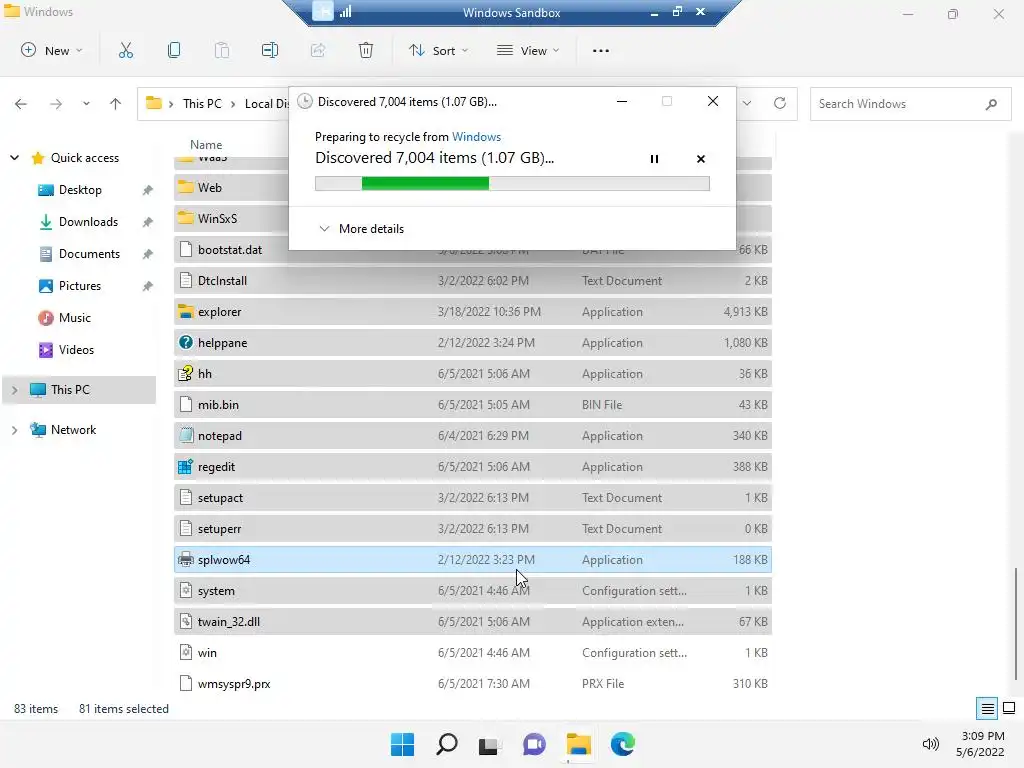
Task: Click the Share icon in toolbar
Action: click(x=318, y=50)
